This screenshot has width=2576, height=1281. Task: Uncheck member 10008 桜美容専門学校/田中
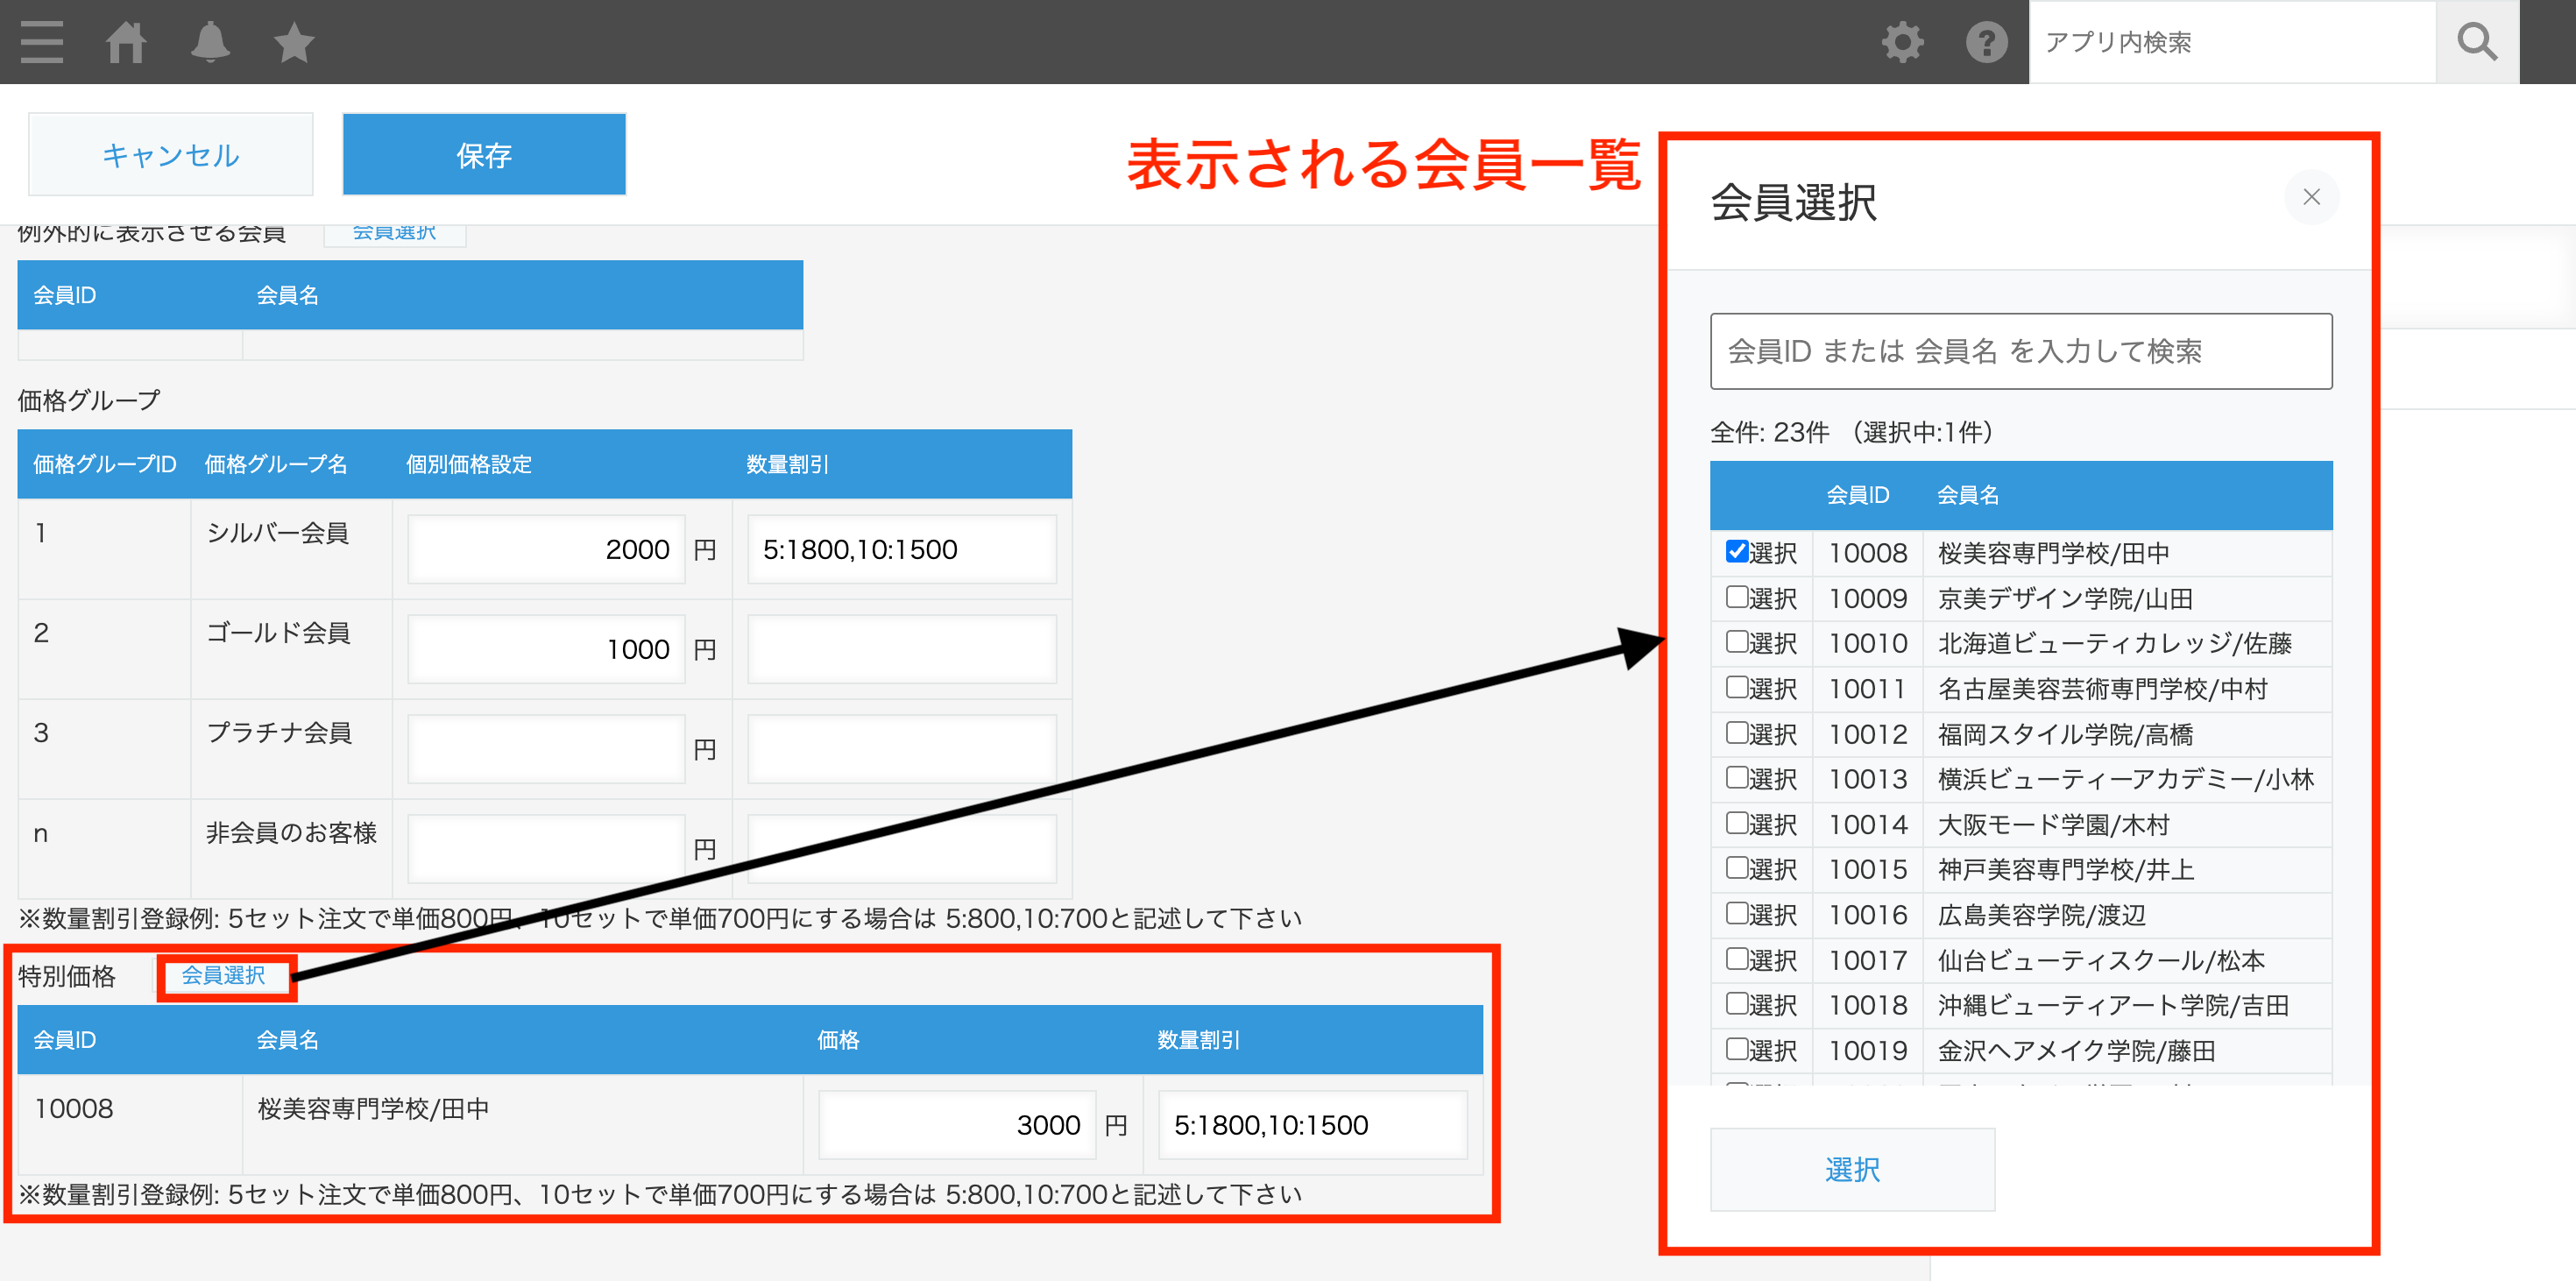click(1736, 551)
